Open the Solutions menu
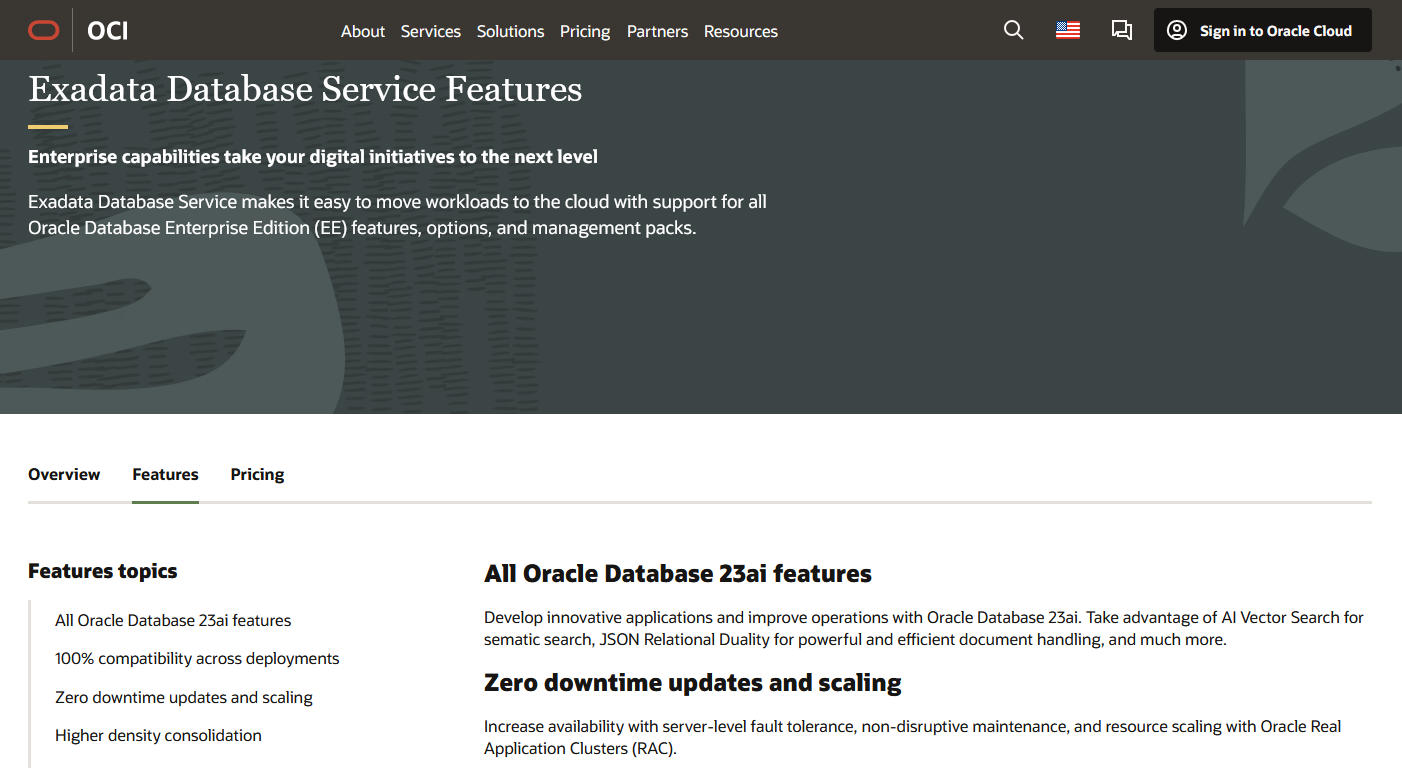Screen dimensions: 1402x768 click(510, 31)
